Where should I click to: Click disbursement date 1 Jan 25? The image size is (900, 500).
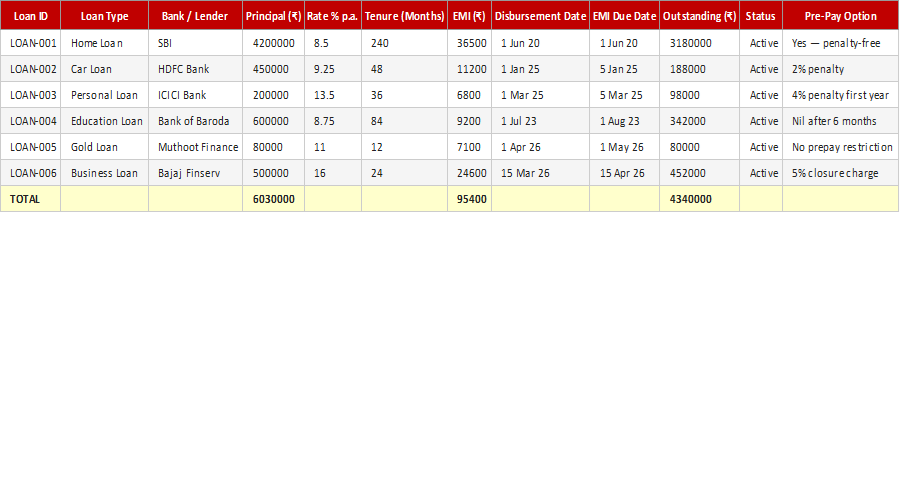[x=540, y=69]
